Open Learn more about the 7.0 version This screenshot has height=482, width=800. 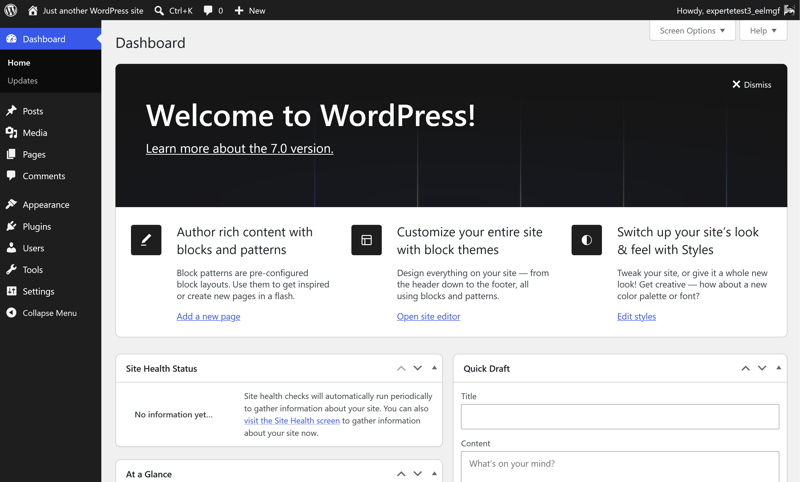click(239, 148)
